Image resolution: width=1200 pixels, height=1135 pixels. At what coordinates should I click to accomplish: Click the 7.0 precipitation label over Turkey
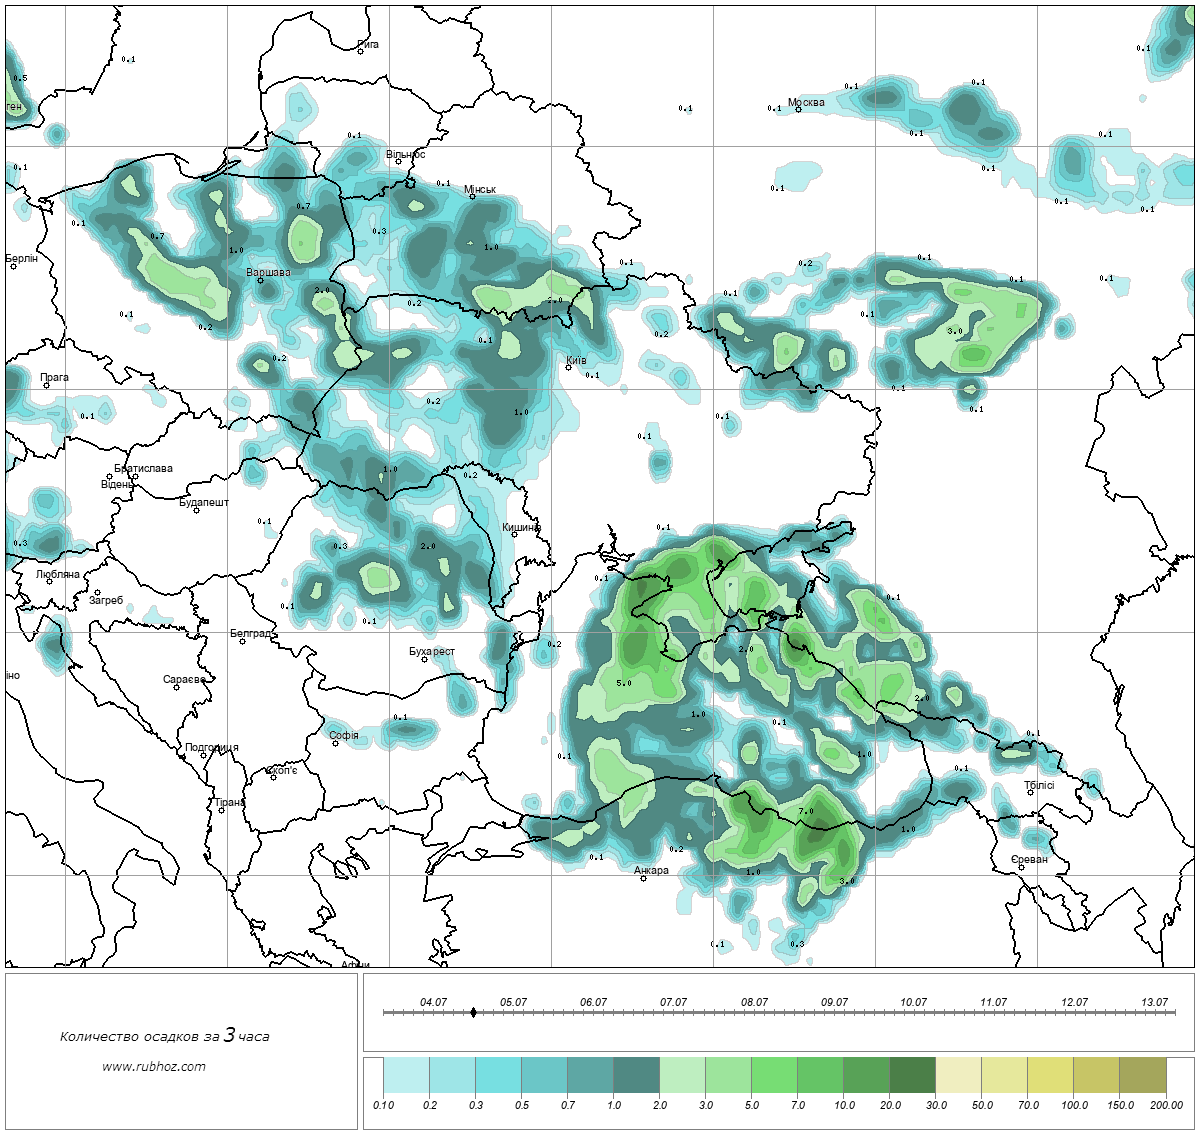807,811
